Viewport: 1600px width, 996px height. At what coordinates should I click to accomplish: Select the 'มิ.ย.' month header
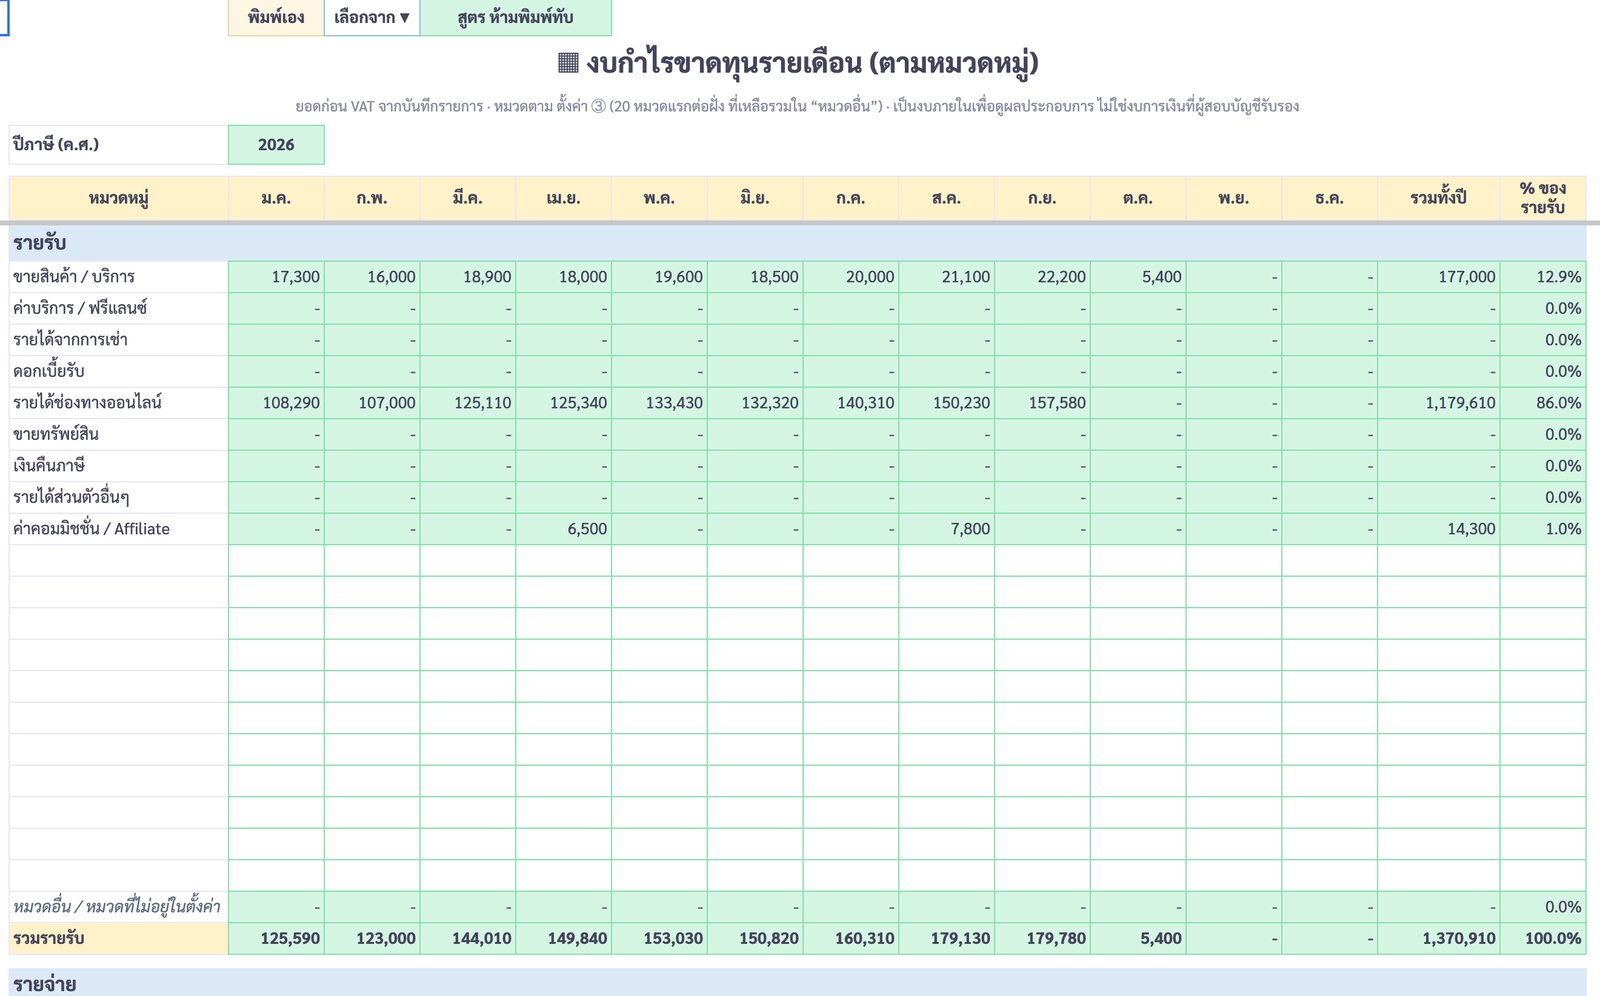[755, 198]
